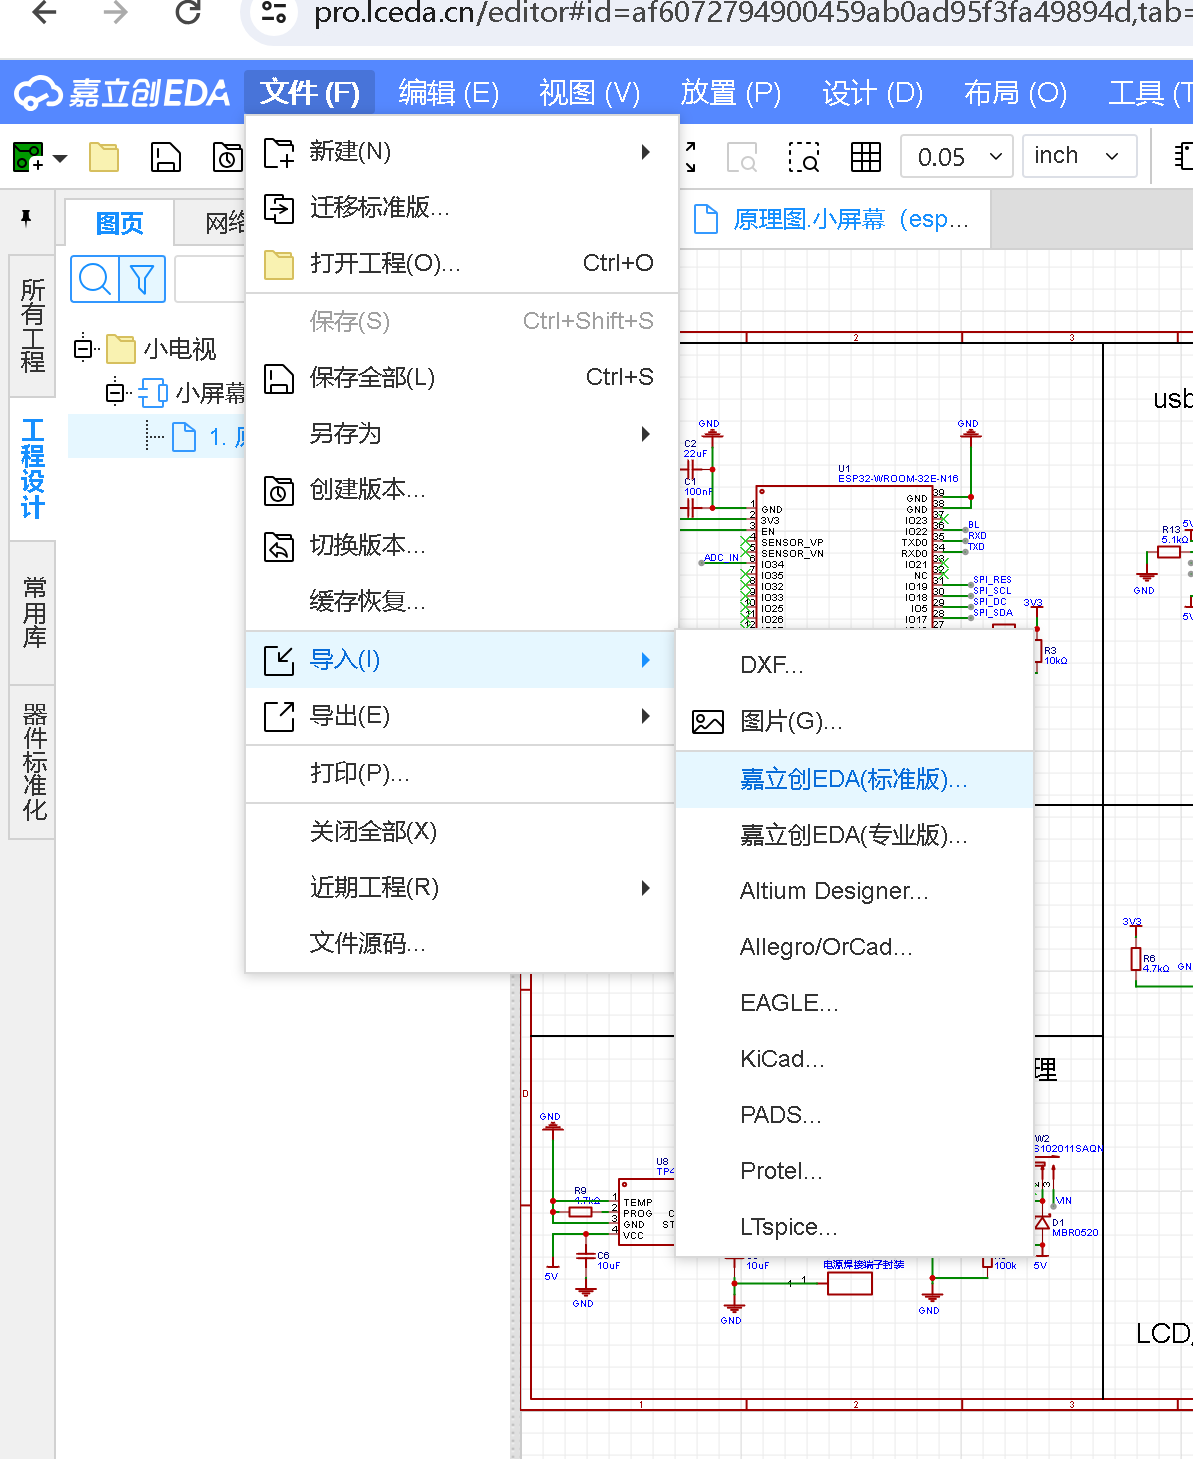Click the open folder toolbar icon

(x=104, y=157)
